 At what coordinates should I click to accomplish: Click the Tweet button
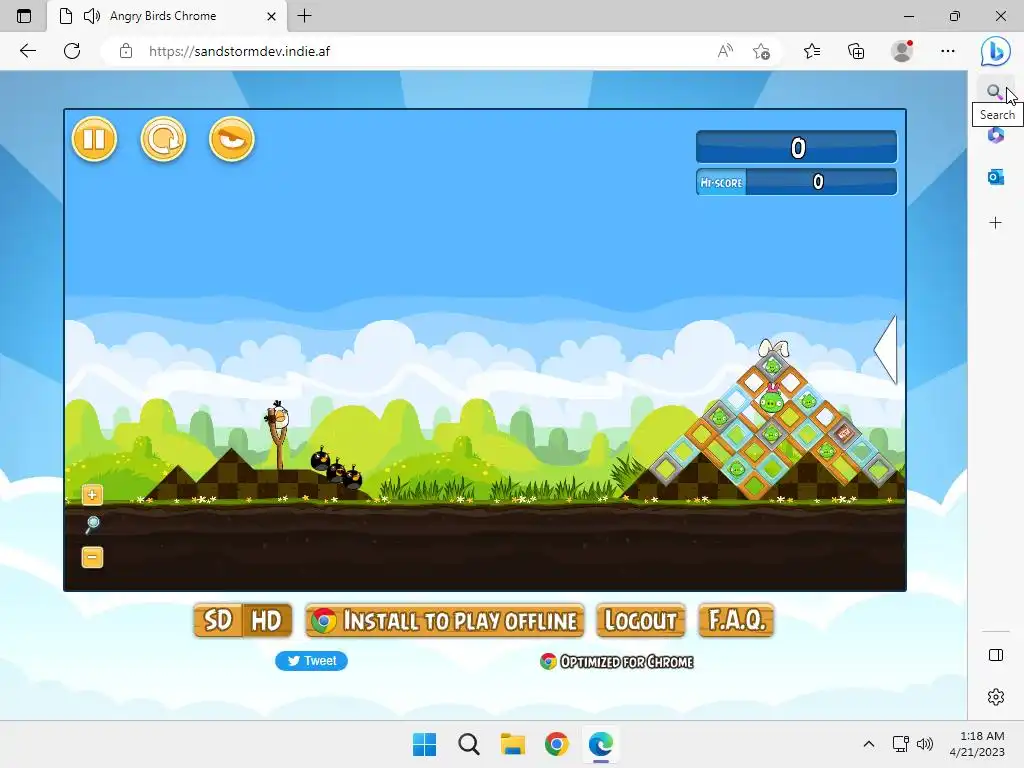click(x=312, y=661)
